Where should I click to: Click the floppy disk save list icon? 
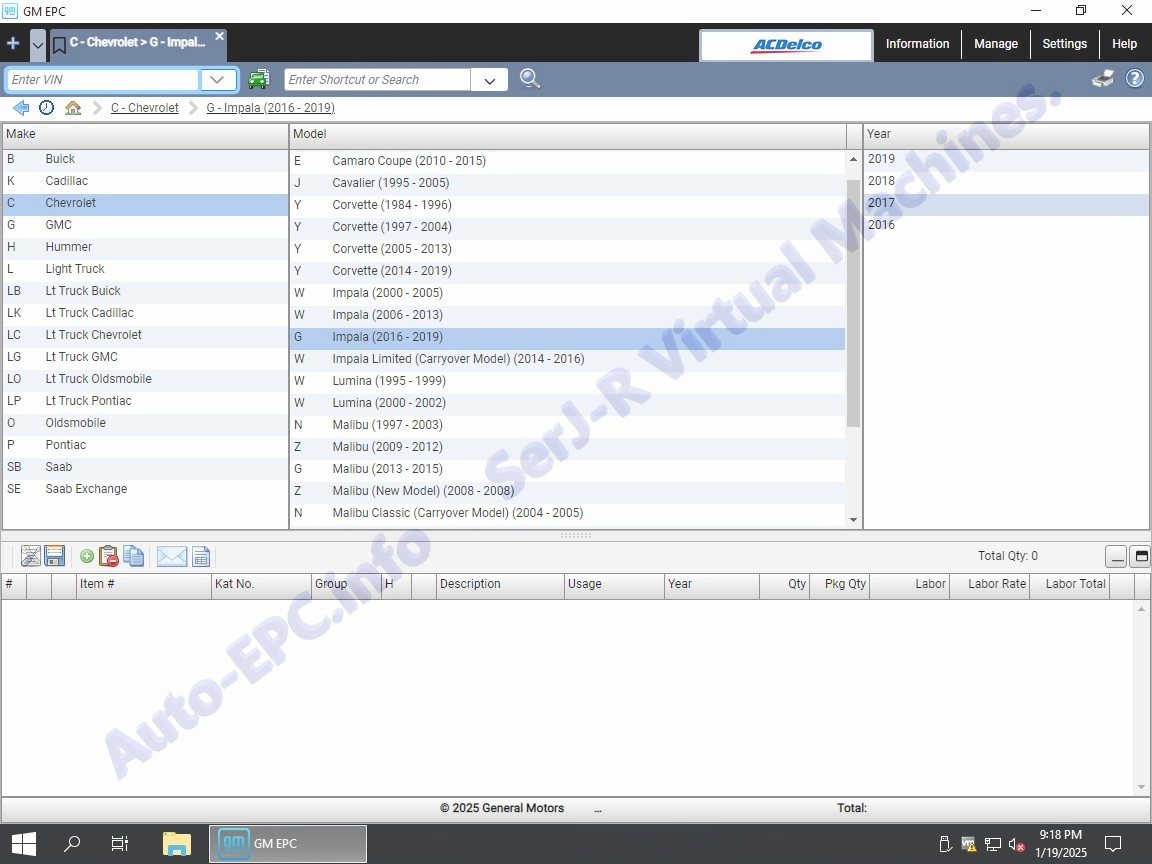[x=55, y=557]
